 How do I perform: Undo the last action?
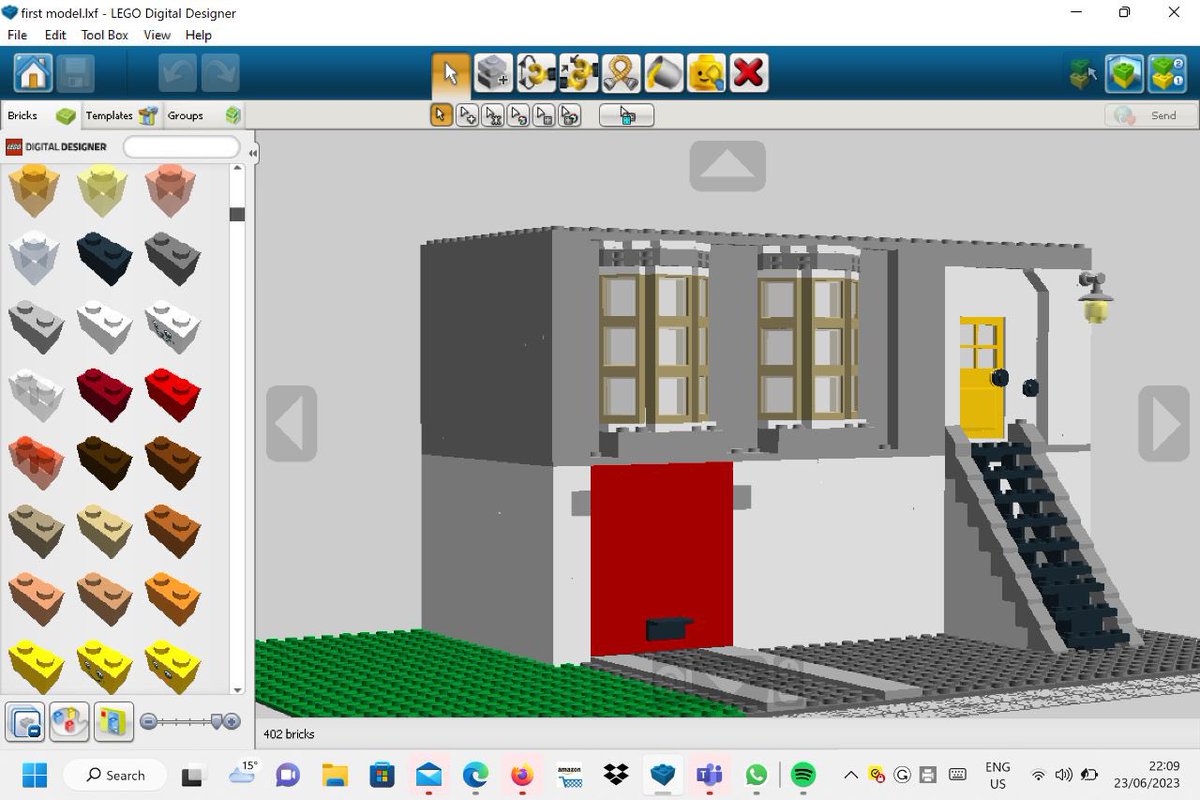[x=178, y=73]
